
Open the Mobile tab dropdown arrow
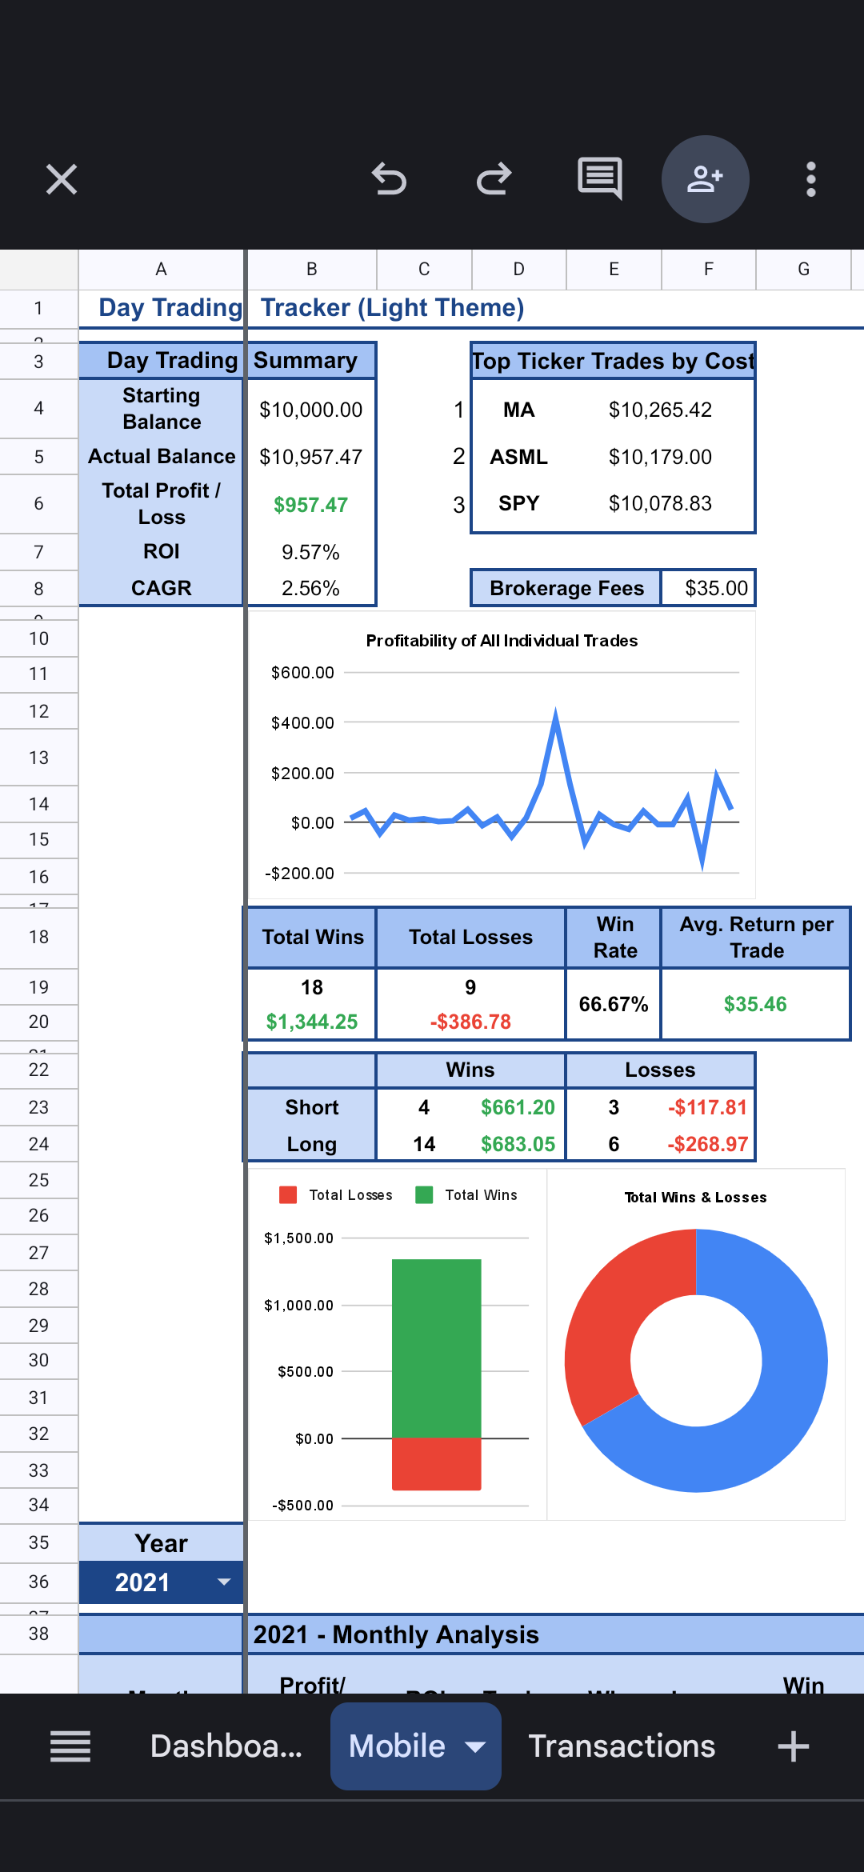point(476,1746)
